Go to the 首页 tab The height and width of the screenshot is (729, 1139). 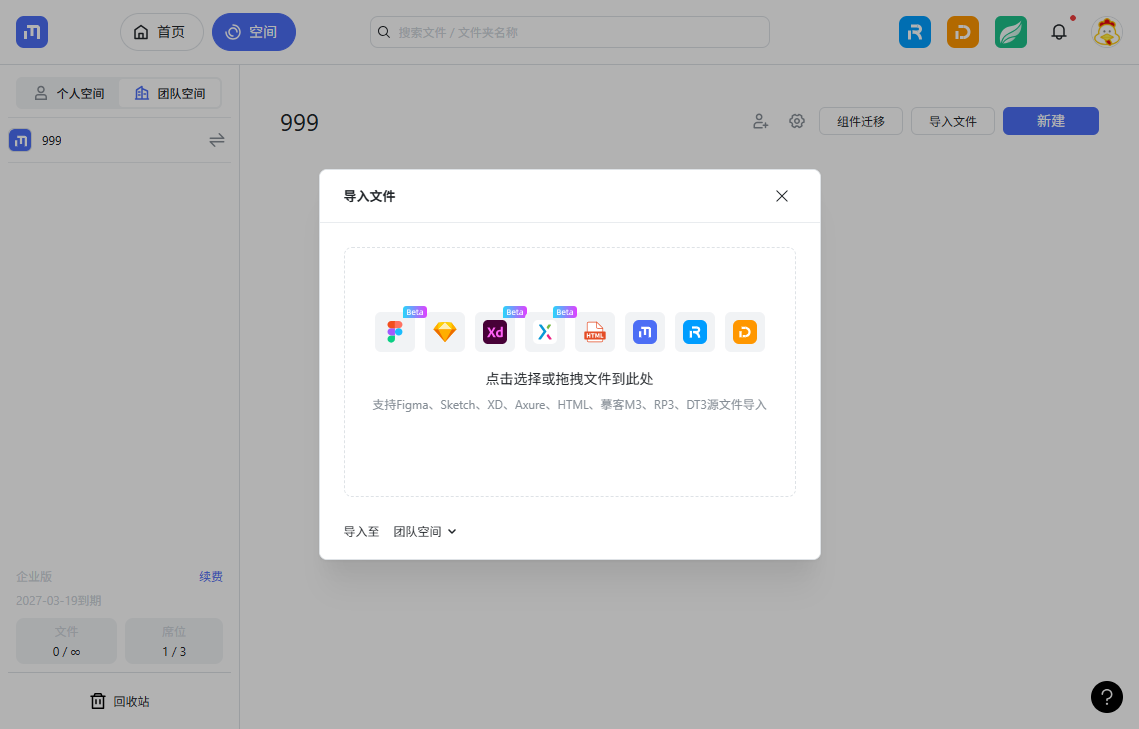161,32
